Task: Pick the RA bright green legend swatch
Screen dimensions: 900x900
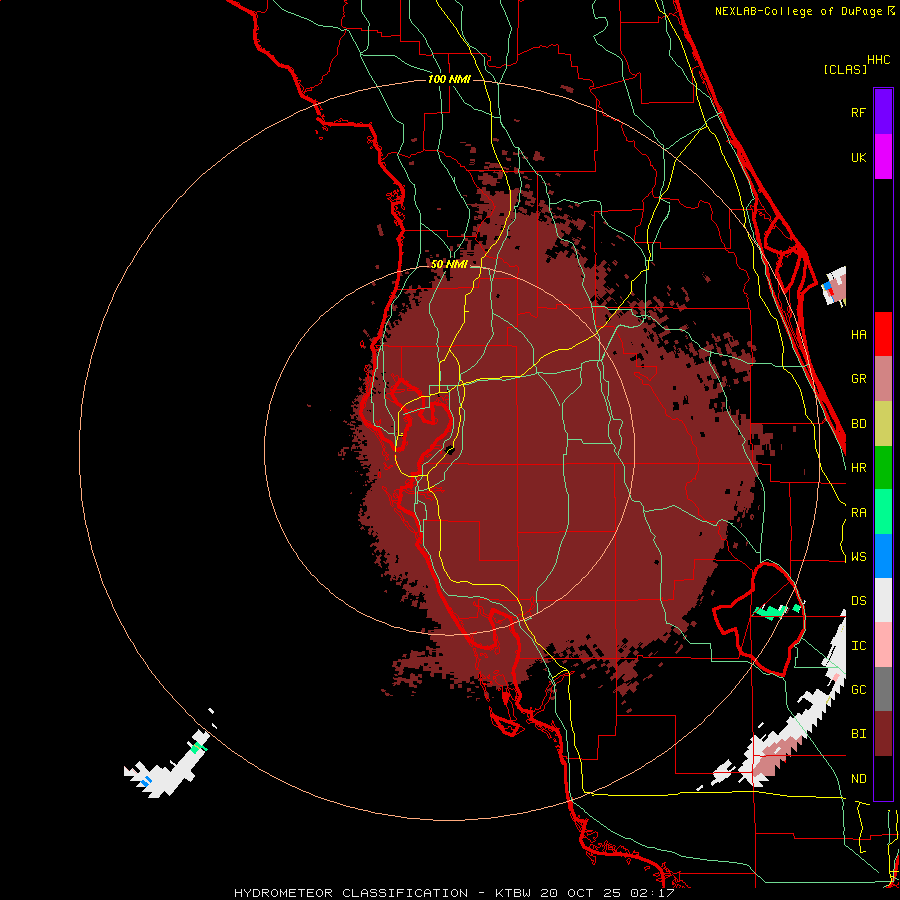Action: click(883, 512)
